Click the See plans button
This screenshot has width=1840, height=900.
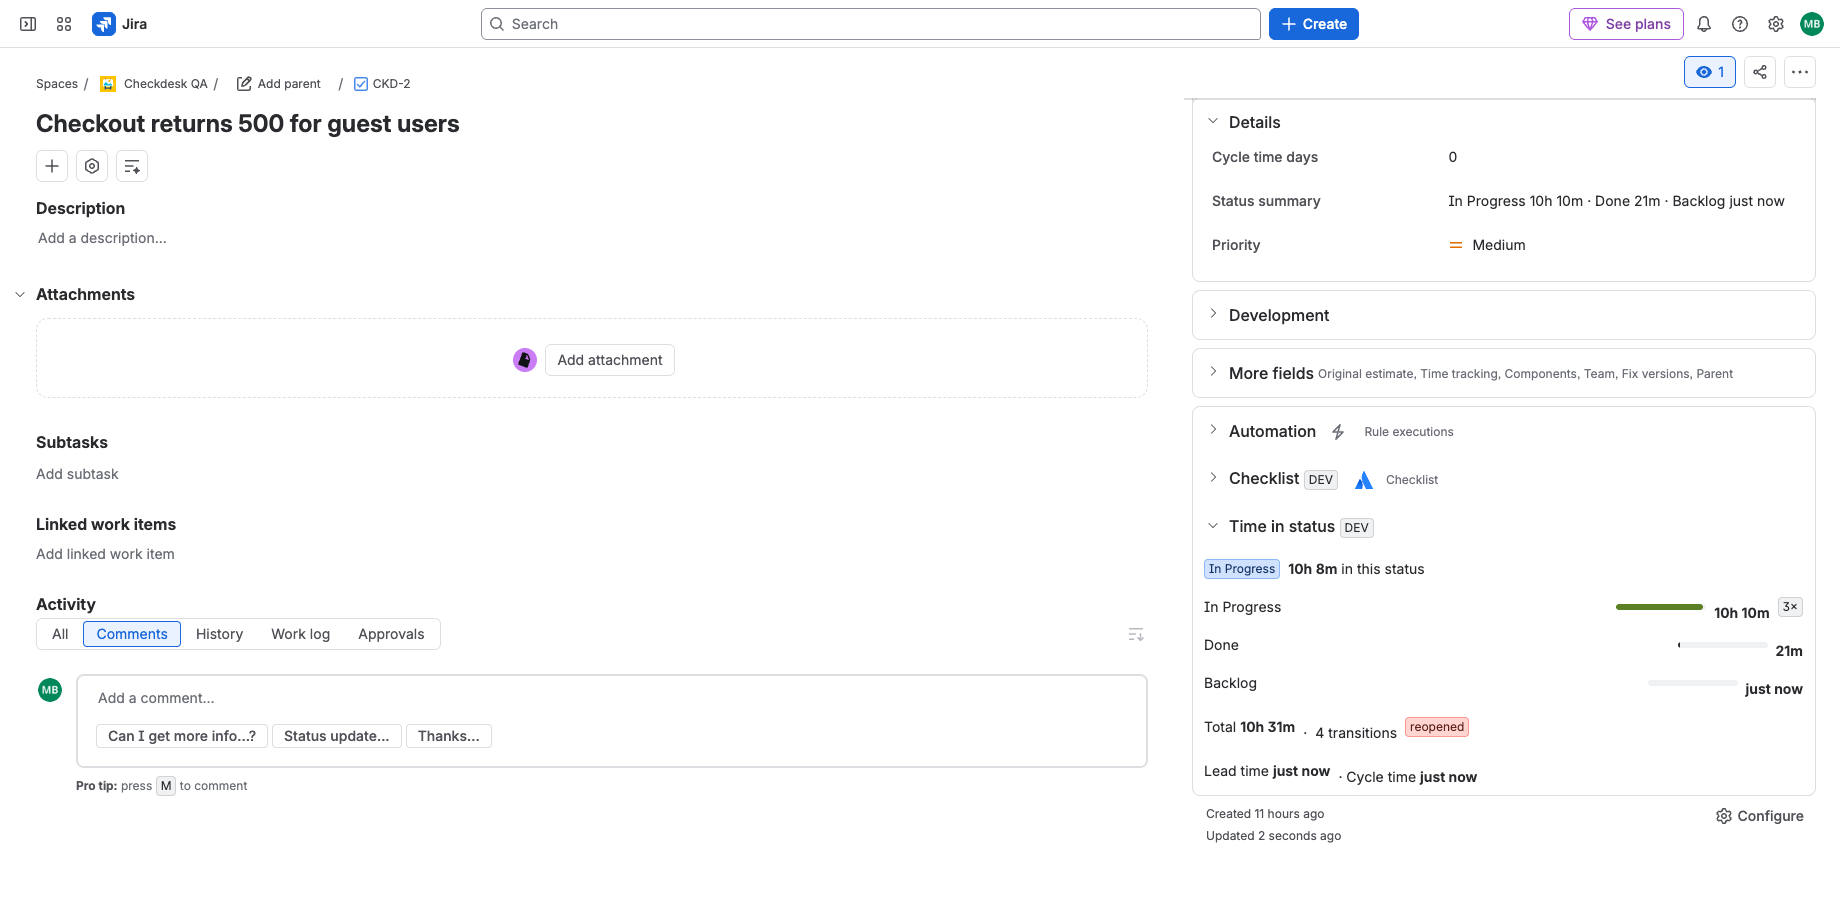point(1626,24)
